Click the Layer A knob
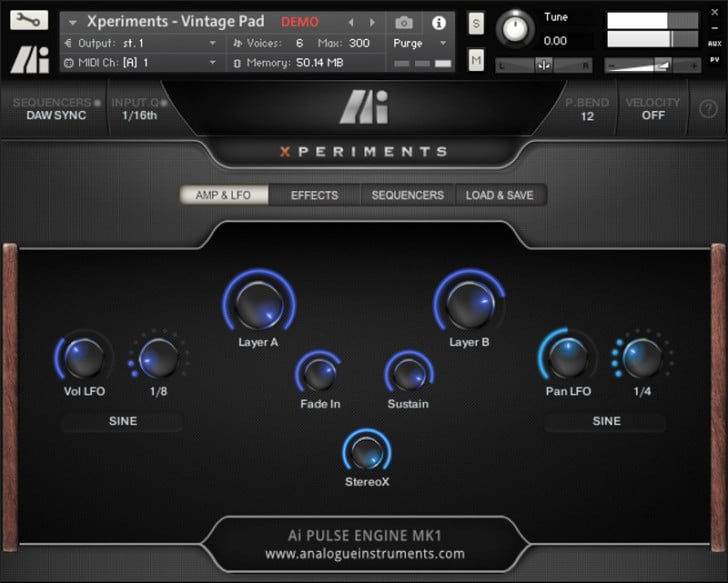Screen dimensions: 728x583 pyautogui.click(x=259, y=303)
